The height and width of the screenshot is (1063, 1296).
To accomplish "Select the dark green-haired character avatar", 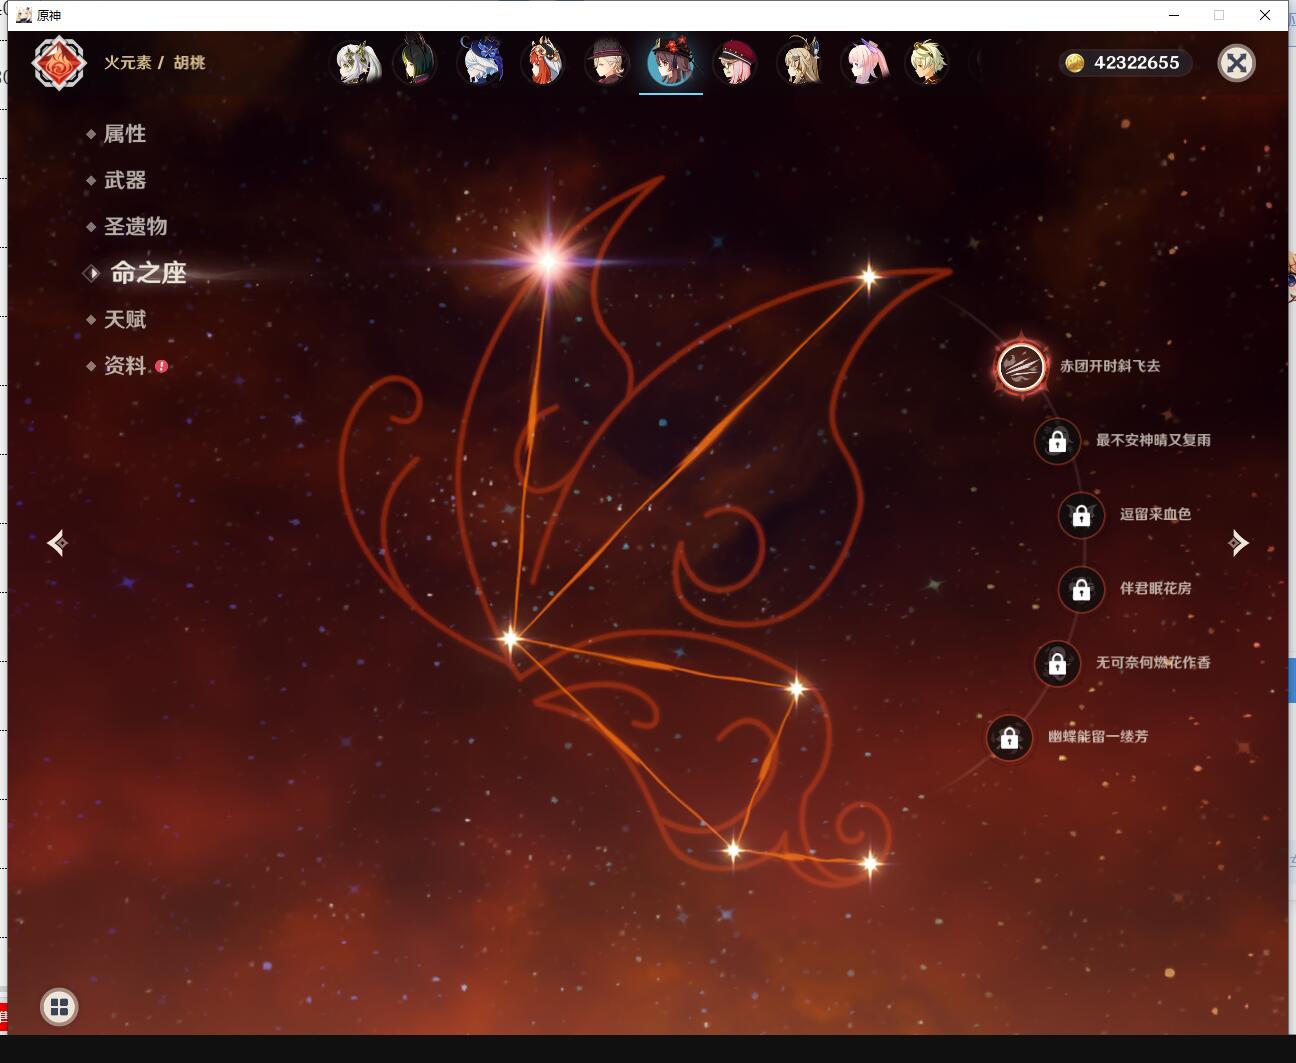I will coord(415,63).
